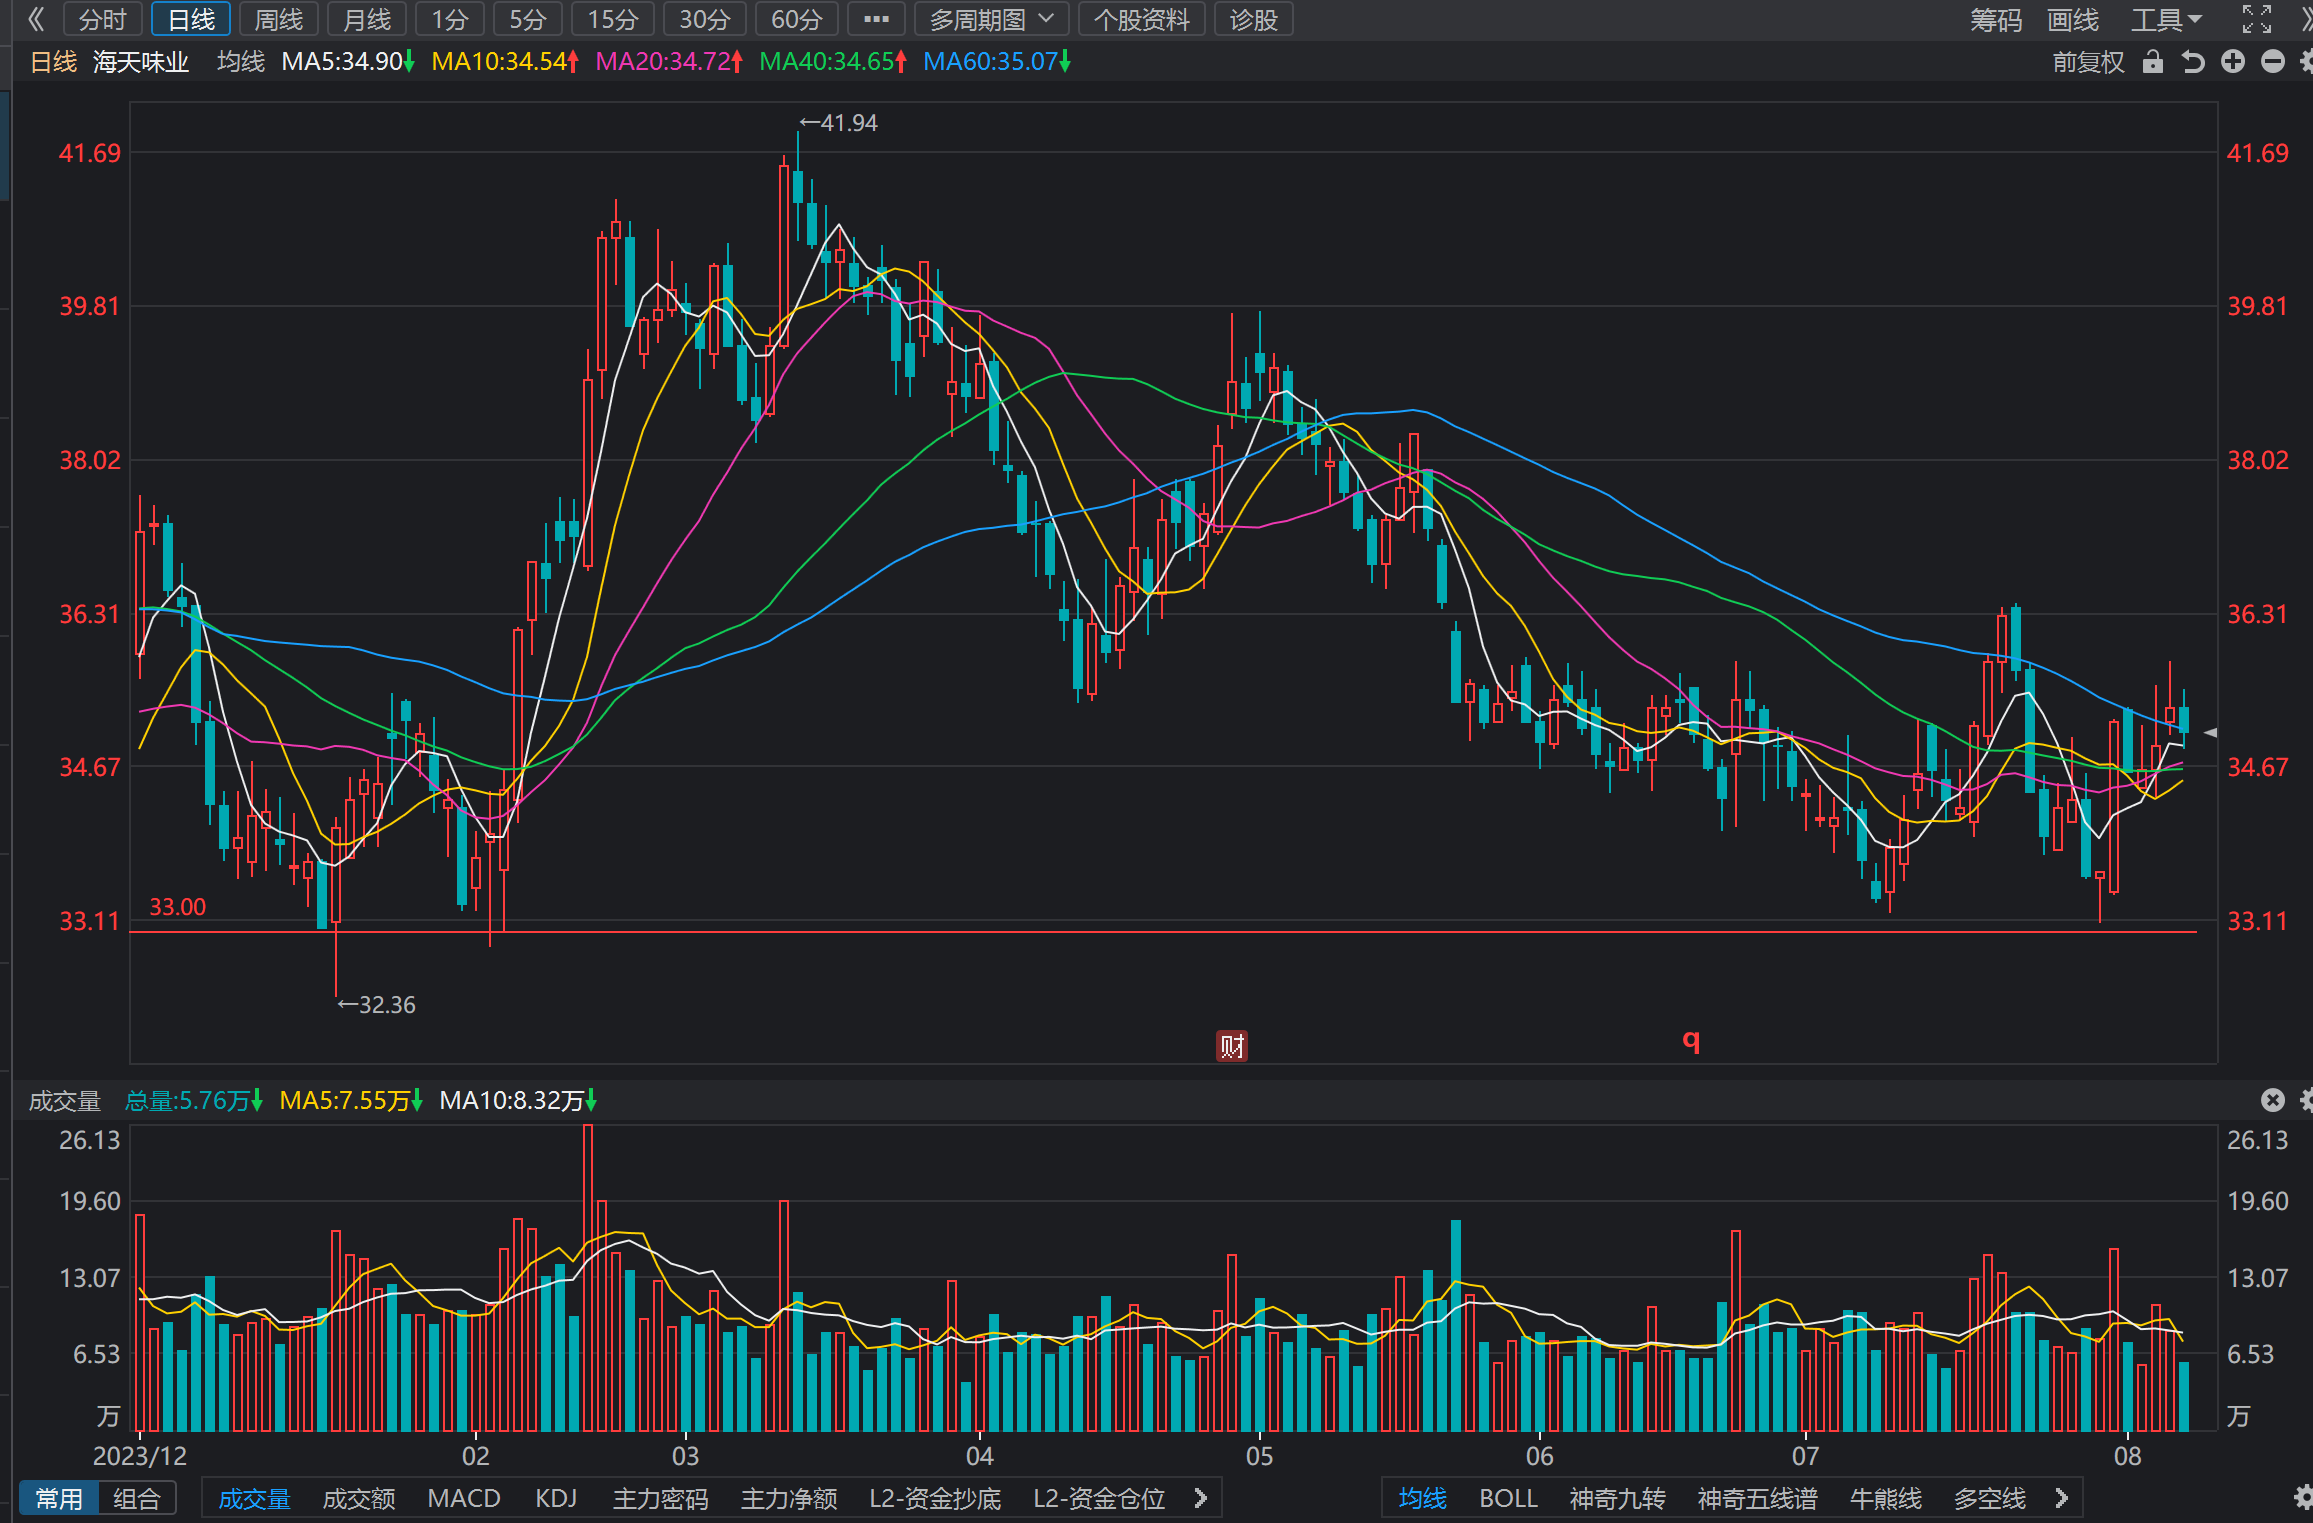Click the 41.94 high price annotation
The width and height of the screenshot is (2313, 1523).
tap(839, 123)
